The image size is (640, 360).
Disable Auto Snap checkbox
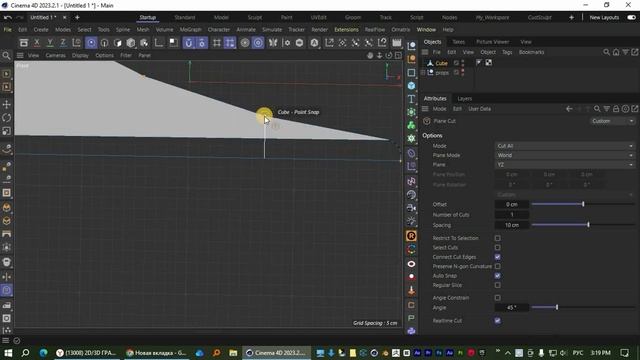(x=498, y=276)
